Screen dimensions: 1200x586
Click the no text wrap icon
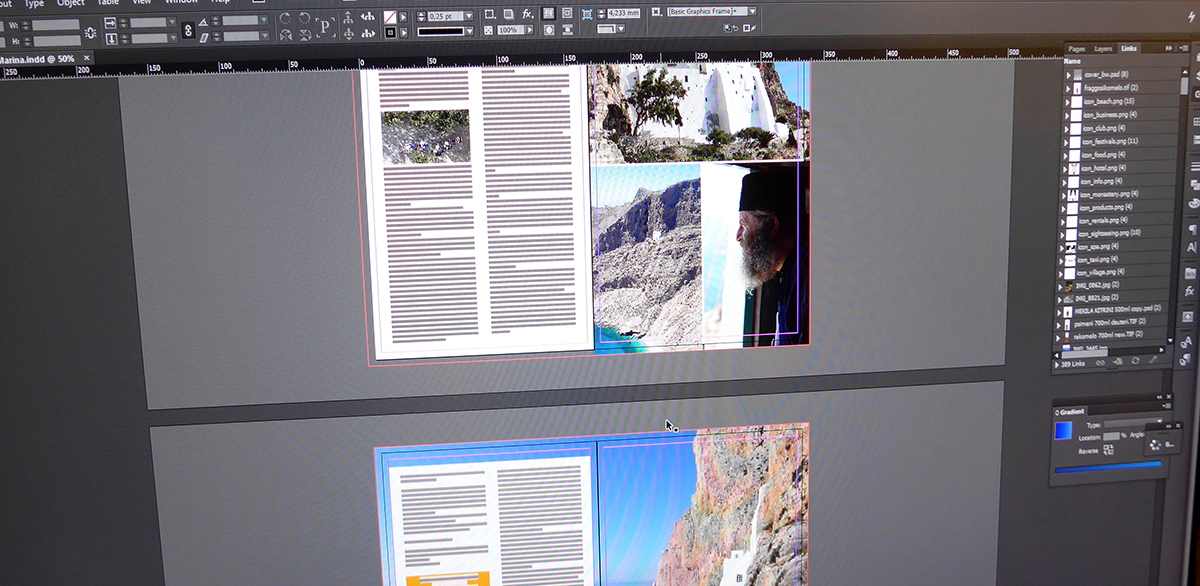pos(549,13)
